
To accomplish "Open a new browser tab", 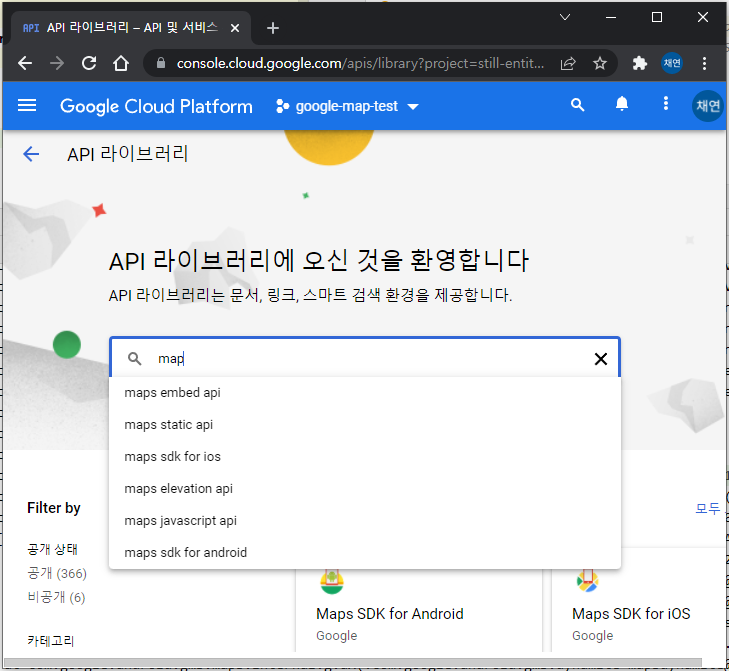I will click(273, 28).
